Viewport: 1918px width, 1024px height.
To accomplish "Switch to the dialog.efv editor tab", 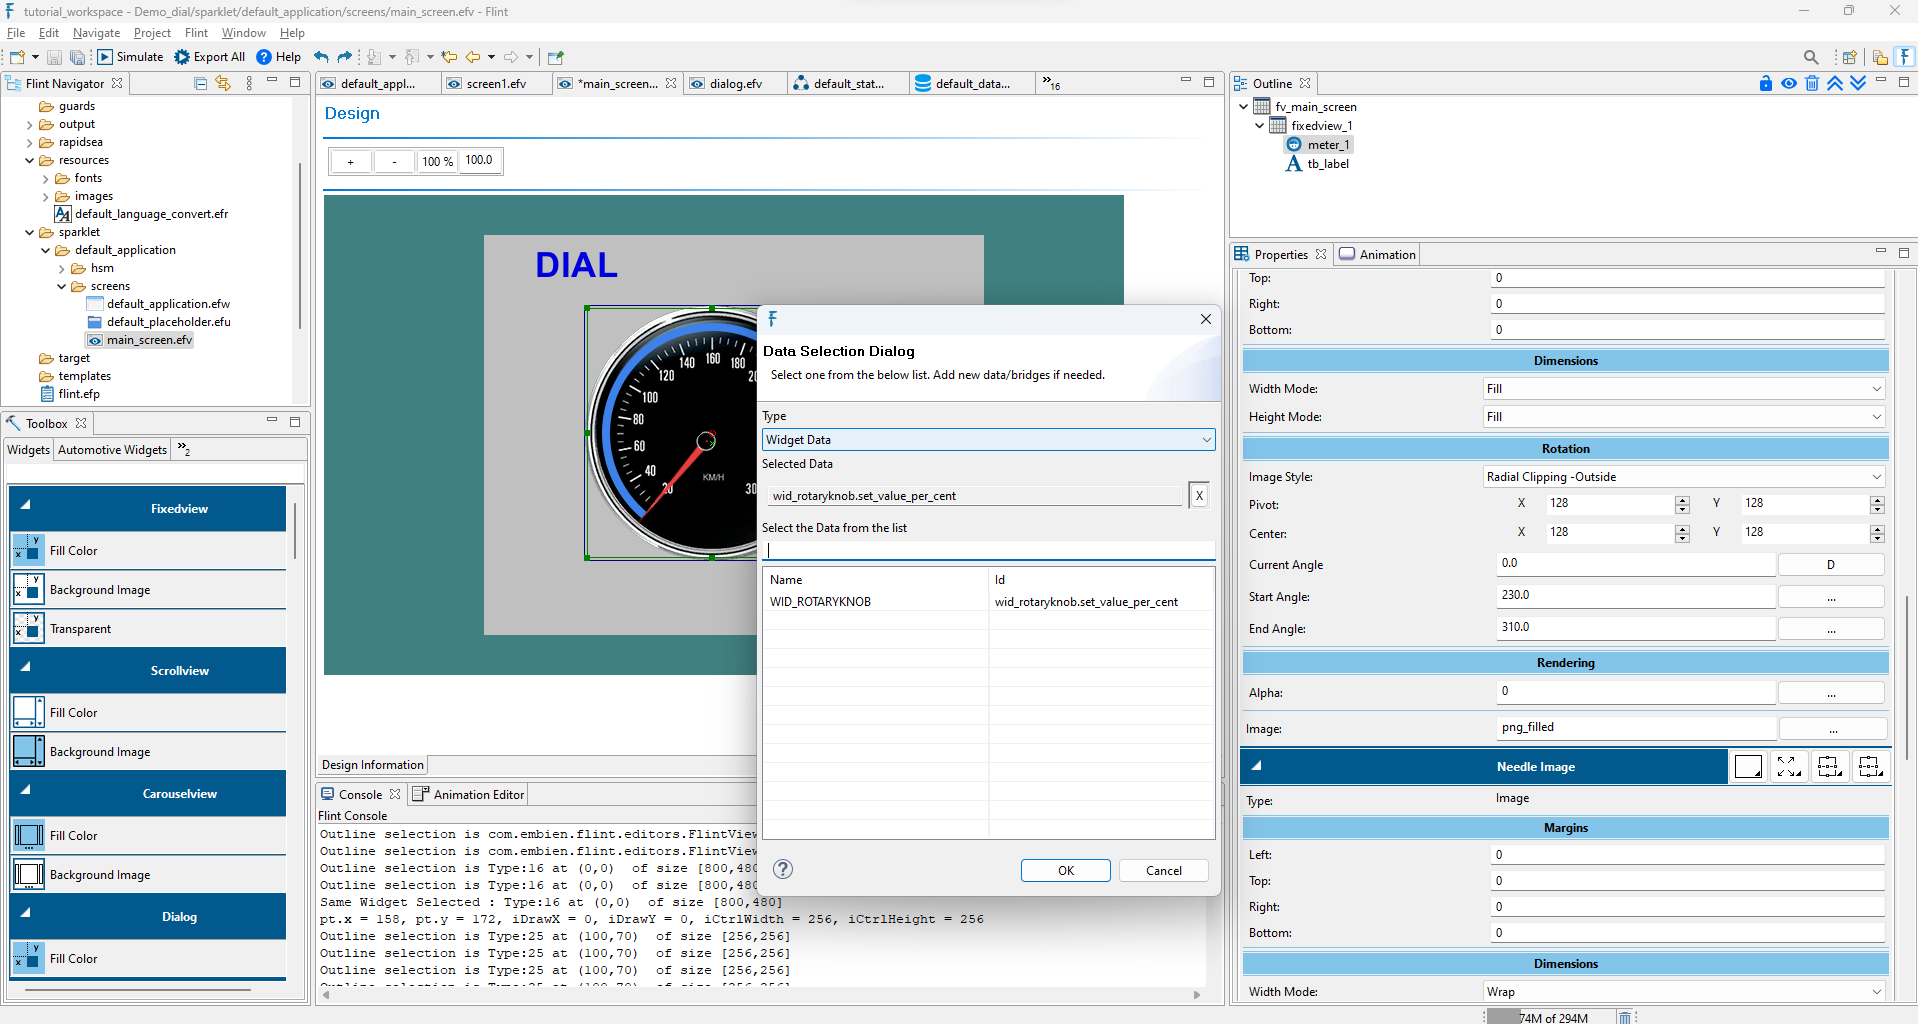I will [735, 83].
